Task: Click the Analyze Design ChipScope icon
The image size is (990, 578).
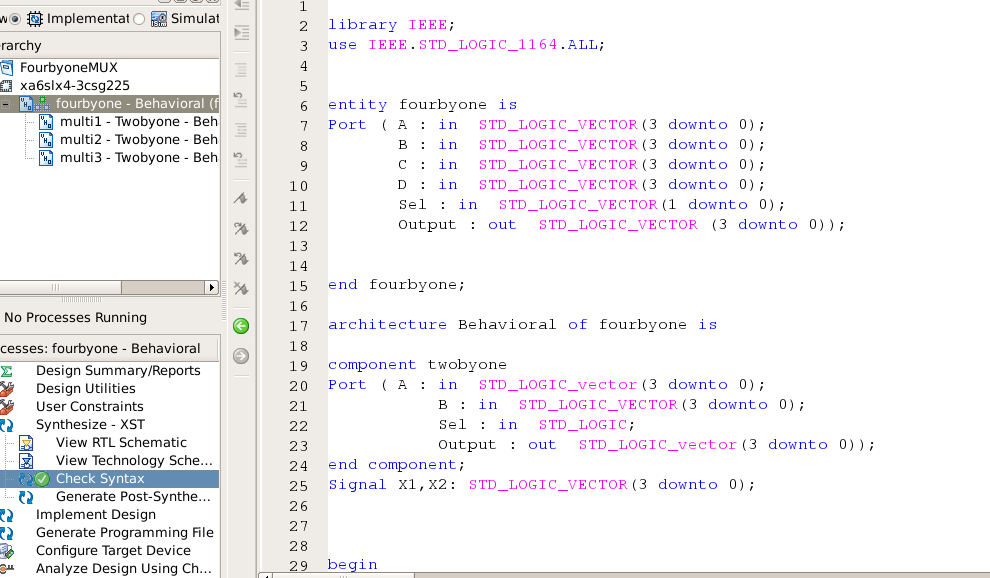Action: coord(6,569)
